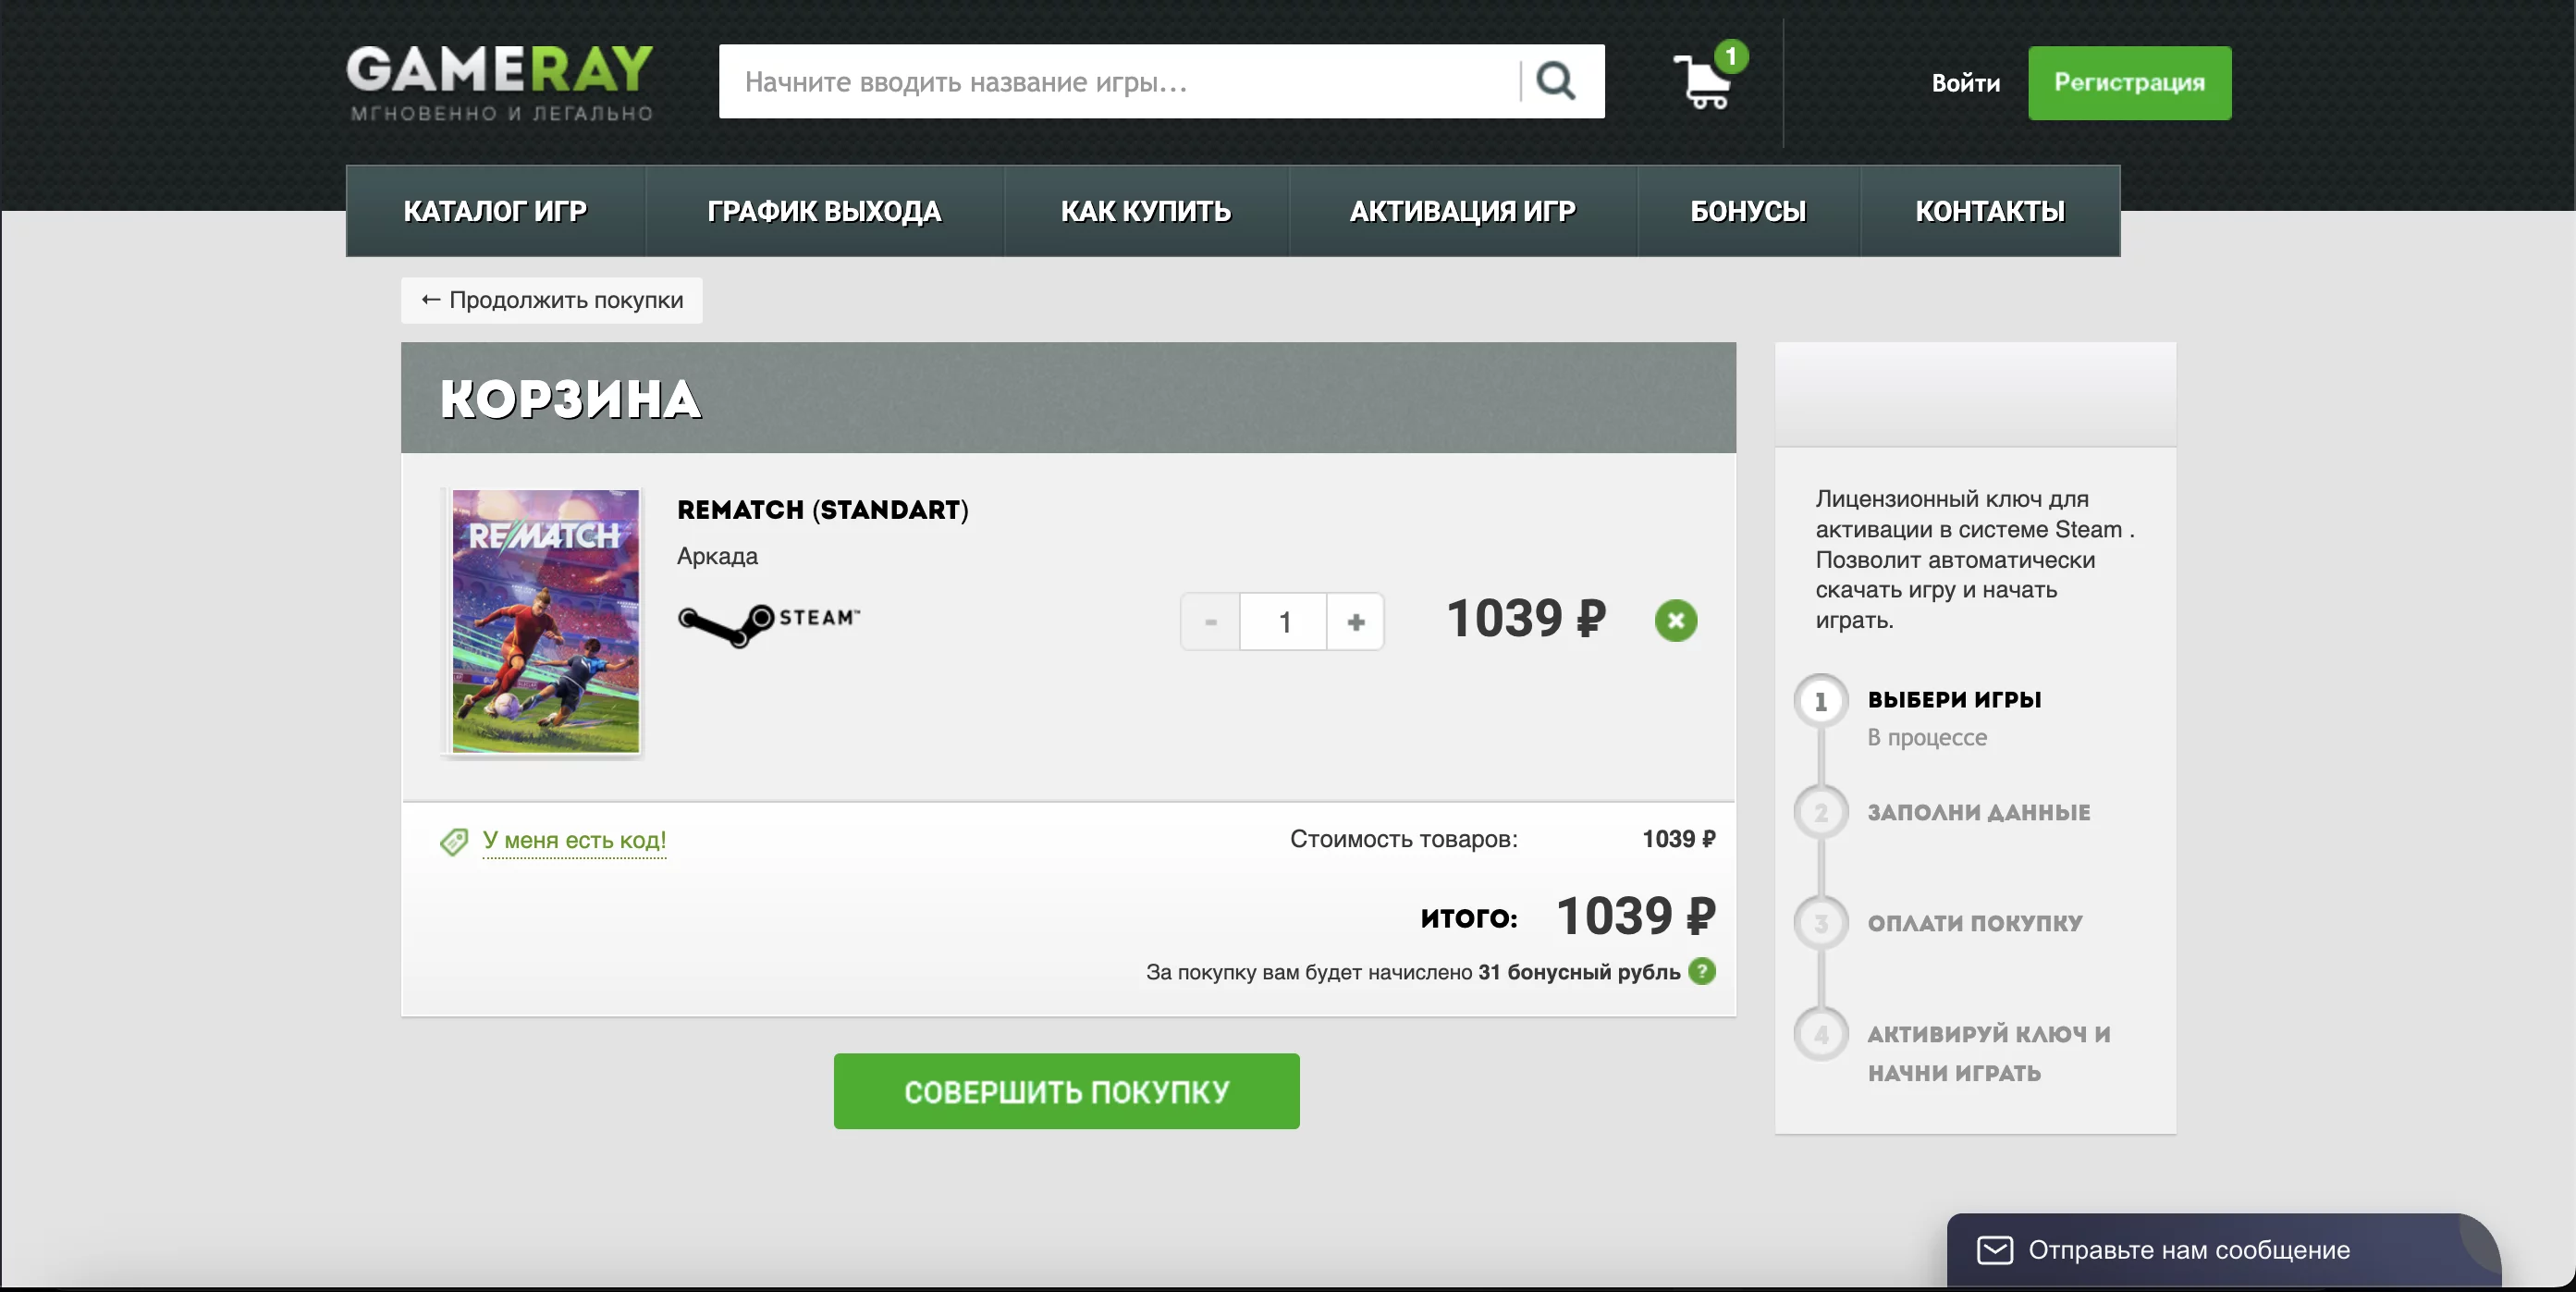Open the Каталог игр menu
This screenshot has height=1292, width=2576.
click(x=495, y=211)
